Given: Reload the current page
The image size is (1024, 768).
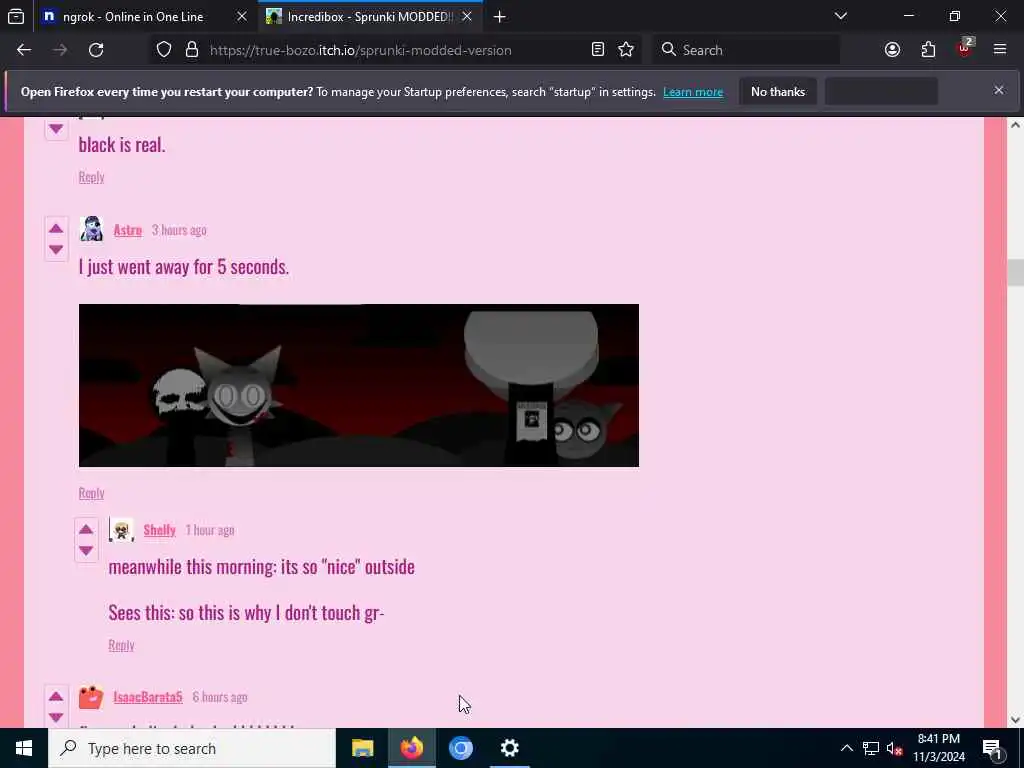Looking at the screenshot, I should 96,50.
